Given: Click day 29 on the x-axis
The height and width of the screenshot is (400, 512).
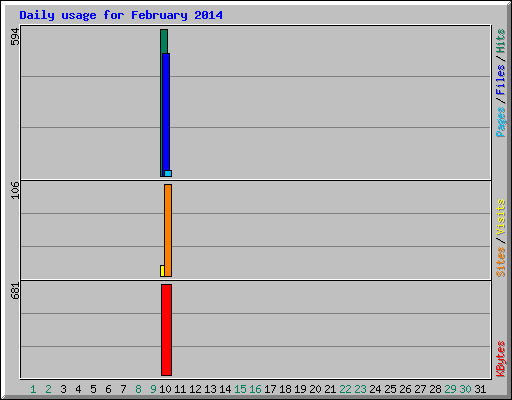Looking at the screenshot, I should (450, 389).
